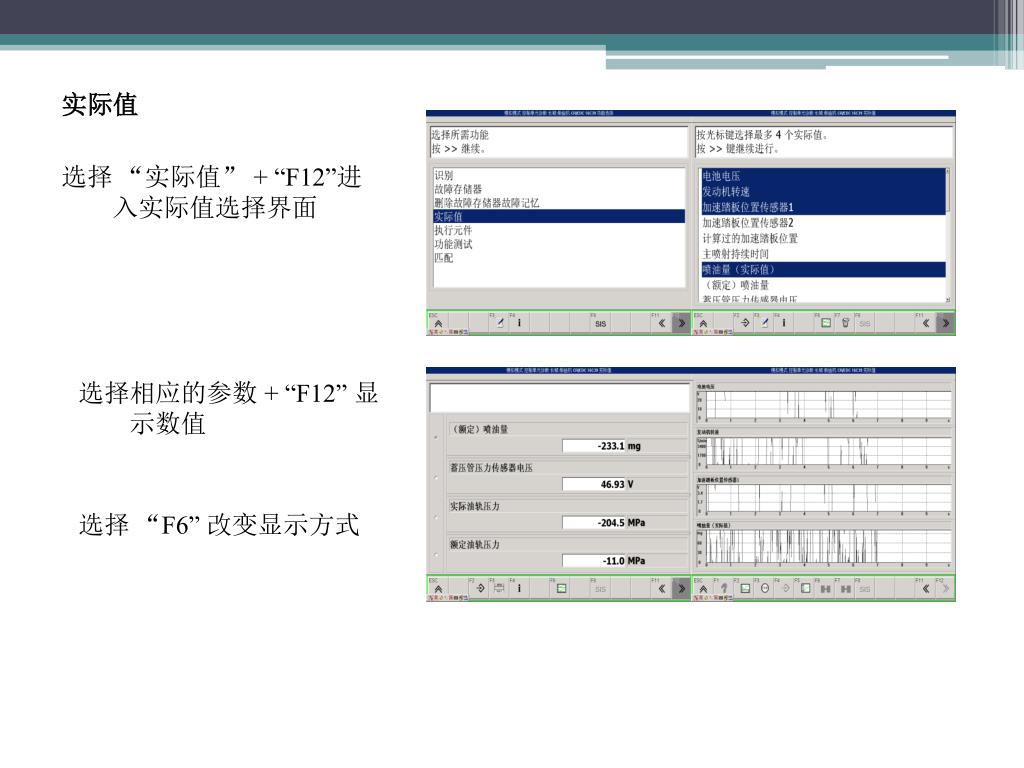Click F3 pen icon on function selection screen
Viewport: 1024px width, 768px height.
500,323
